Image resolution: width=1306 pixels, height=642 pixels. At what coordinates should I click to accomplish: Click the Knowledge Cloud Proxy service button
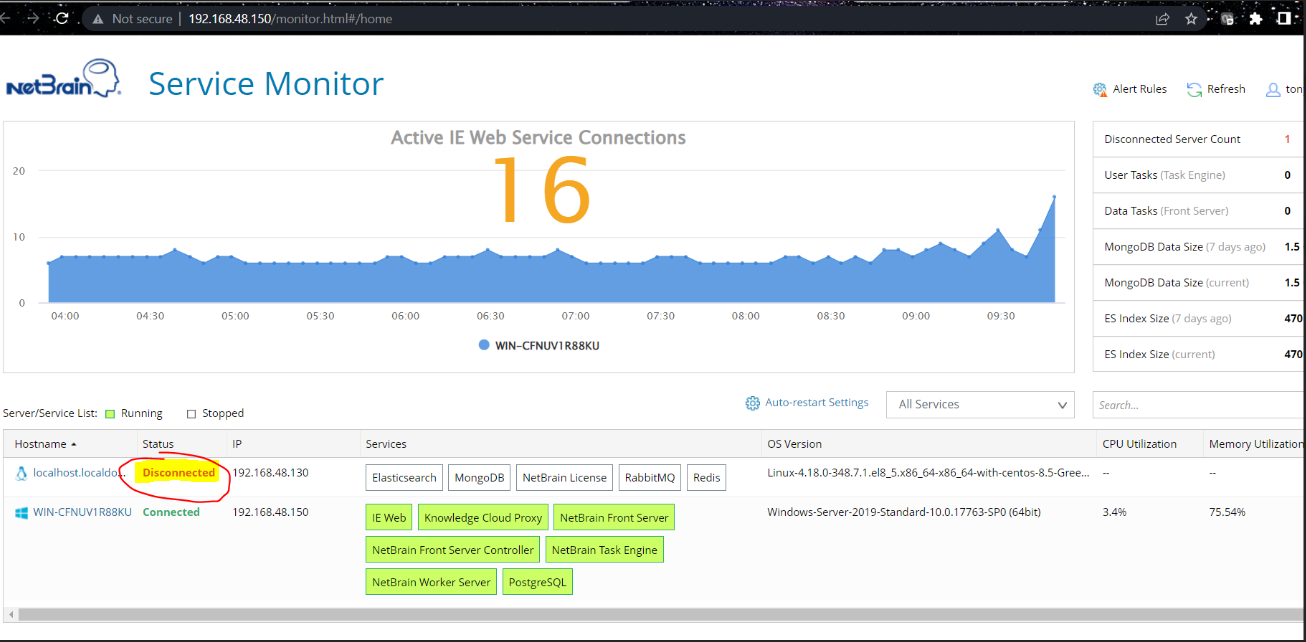point(483,517)
